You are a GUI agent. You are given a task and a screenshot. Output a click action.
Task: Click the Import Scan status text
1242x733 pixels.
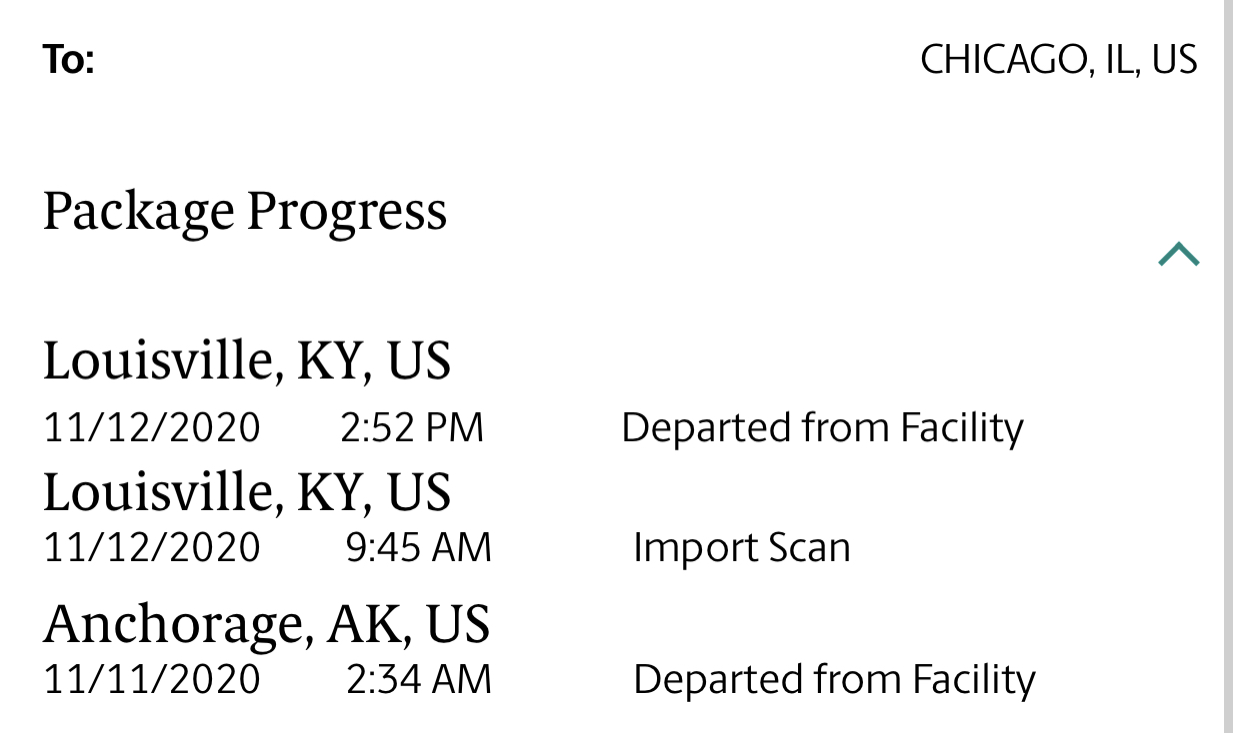[x=742, y=548]
